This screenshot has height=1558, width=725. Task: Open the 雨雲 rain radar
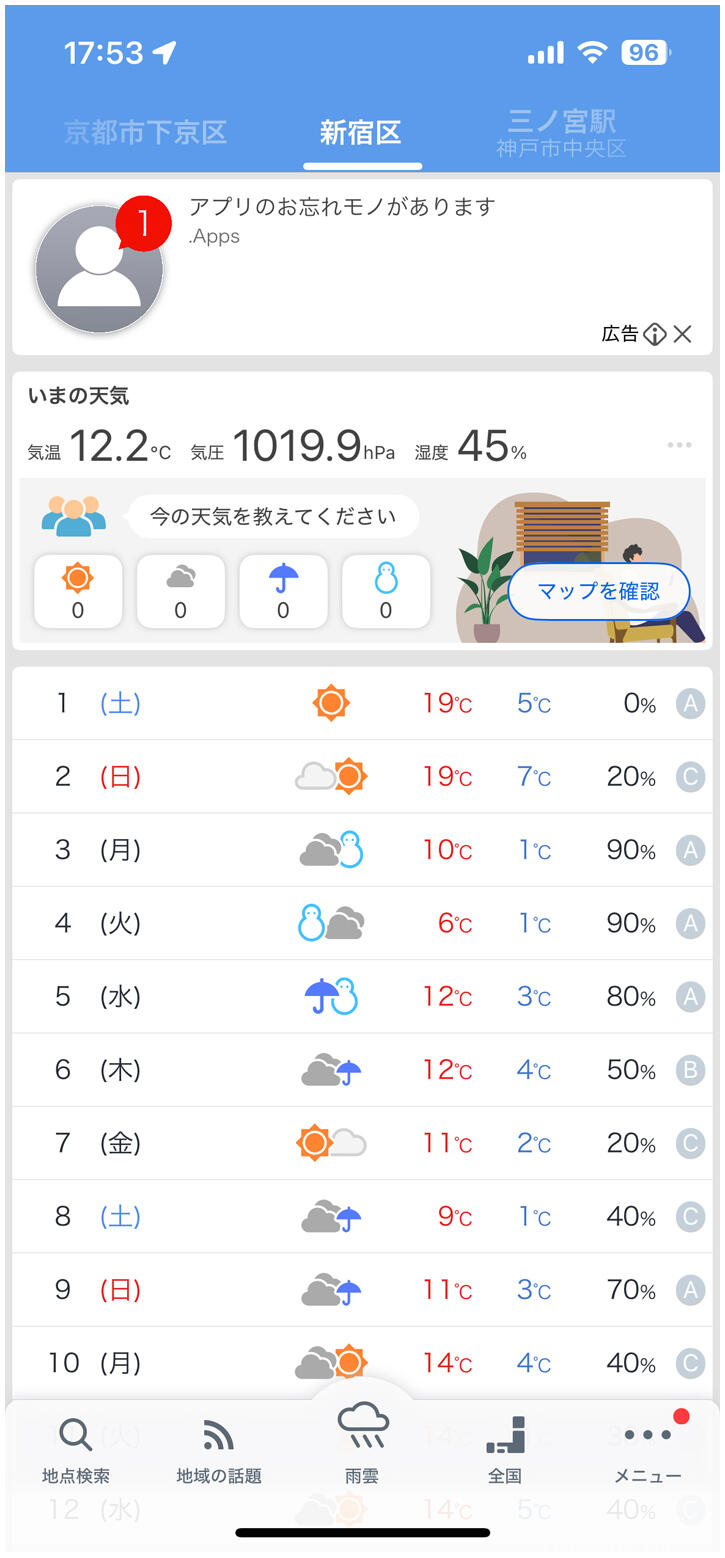(x=362, y=1444)
